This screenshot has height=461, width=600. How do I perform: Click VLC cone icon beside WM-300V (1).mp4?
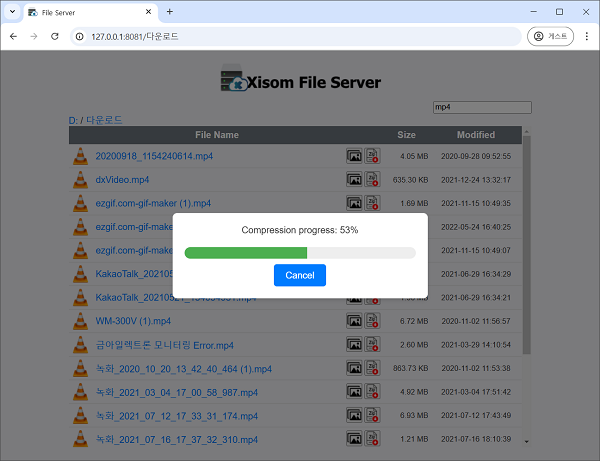pyautogui.click(x=80, y=321)
